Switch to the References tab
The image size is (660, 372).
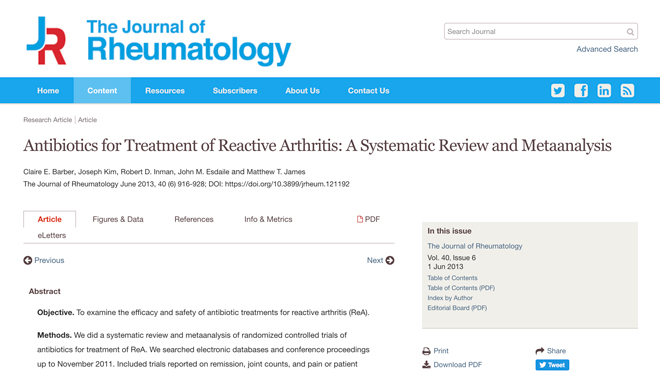click(x=194, y=219)
